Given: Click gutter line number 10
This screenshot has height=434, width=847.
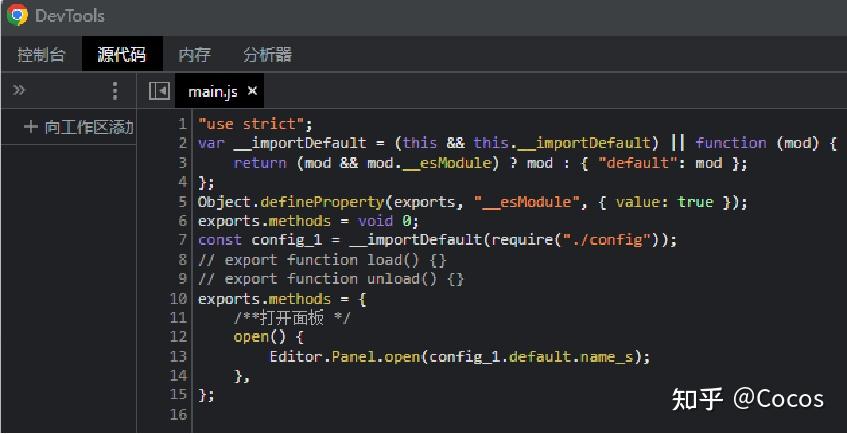Looking at the screenshot, I should click(178, 299).
